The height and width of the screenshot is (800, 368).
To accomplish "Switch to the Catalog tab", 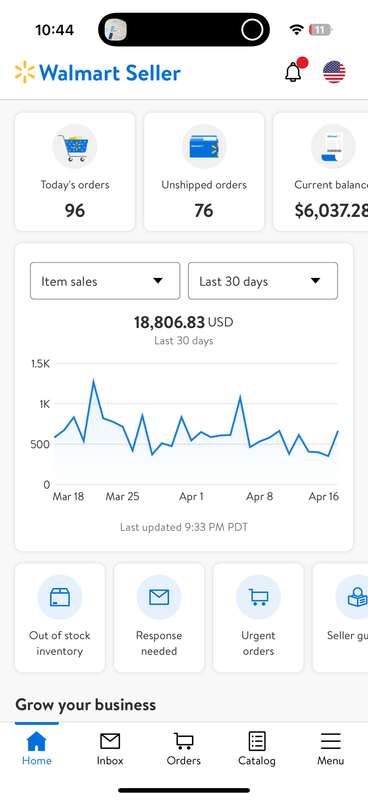I will point(257,748).
